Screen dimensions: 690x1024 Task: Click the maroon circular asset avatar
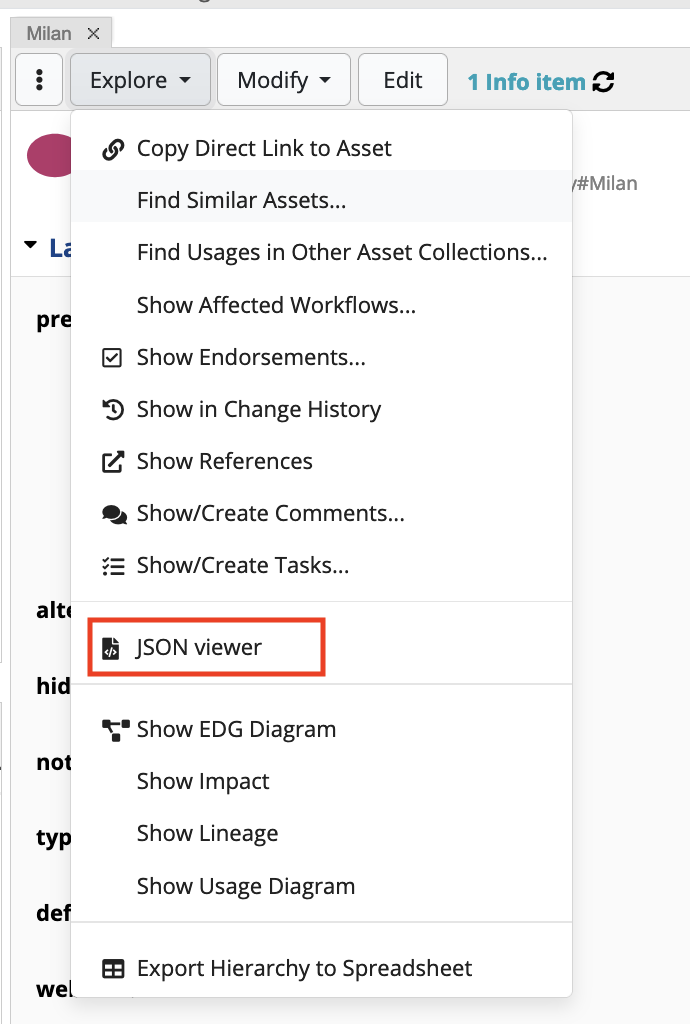(48, 155)
